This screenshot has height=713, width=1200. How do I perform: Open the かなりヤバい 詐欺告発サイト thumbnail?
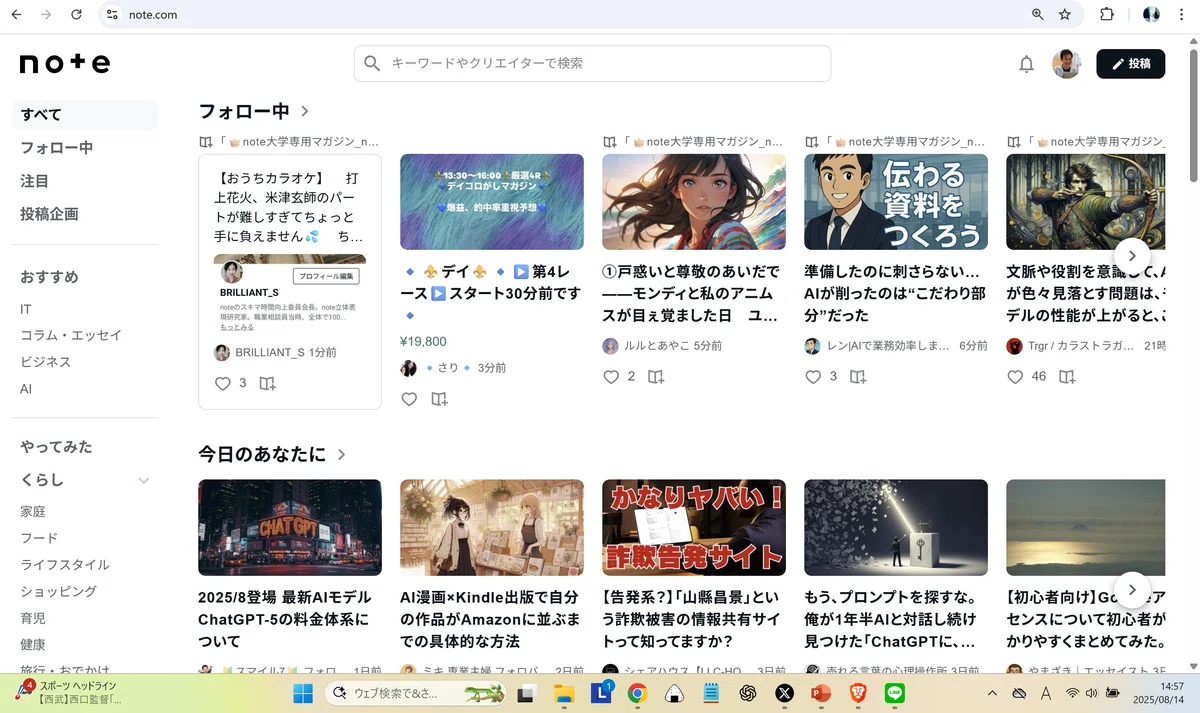694,528
